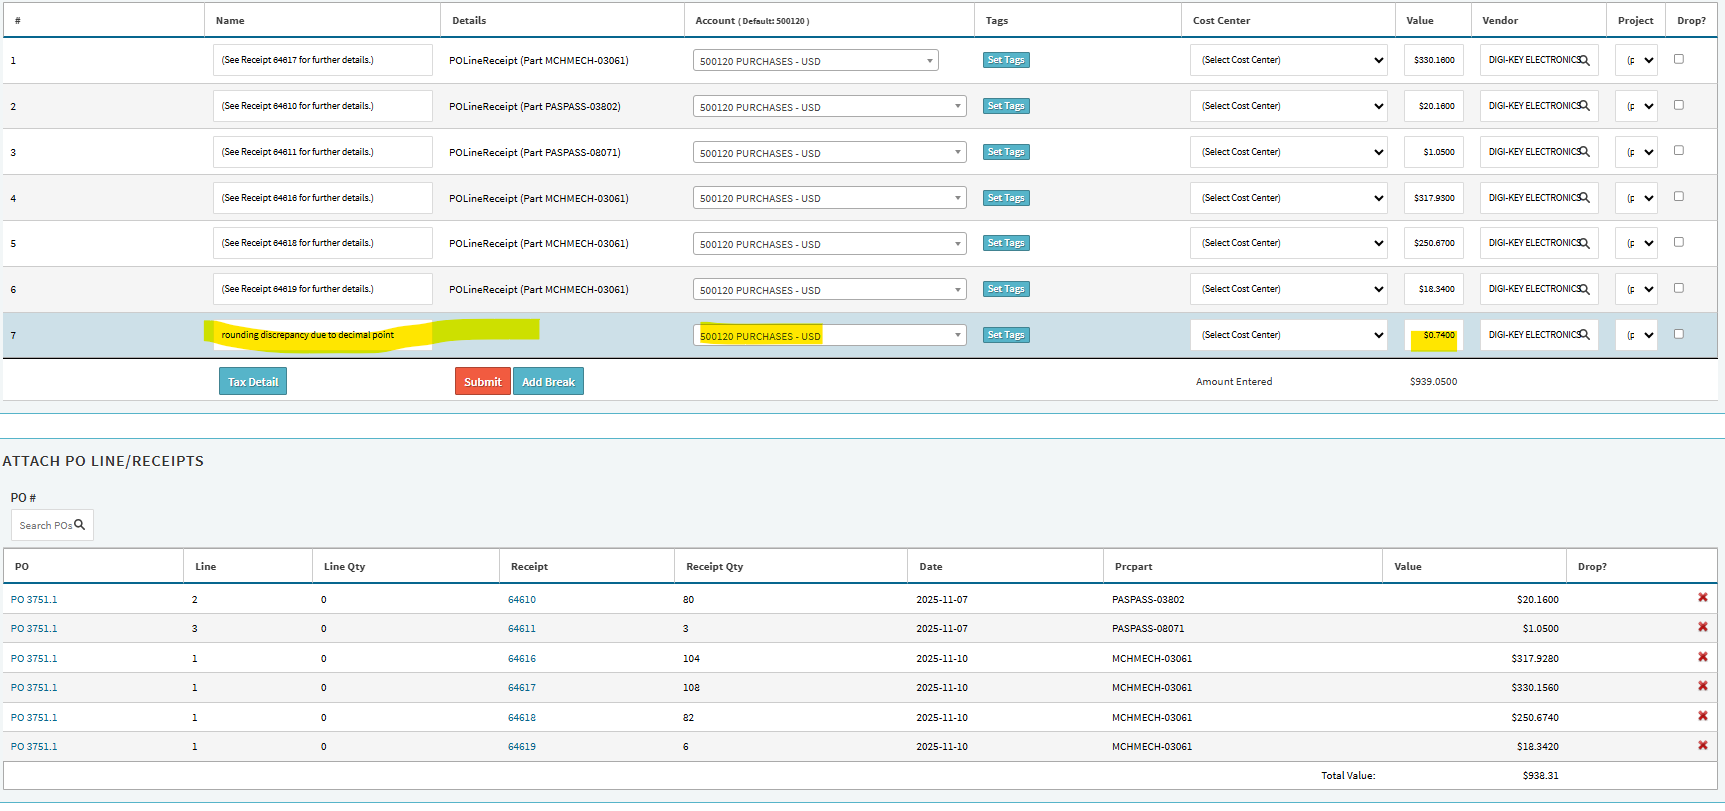Click vendor search icon on row 7
Image resolution: width=1725 pixels, height=811 pixels.
[x=1584, y=335]
